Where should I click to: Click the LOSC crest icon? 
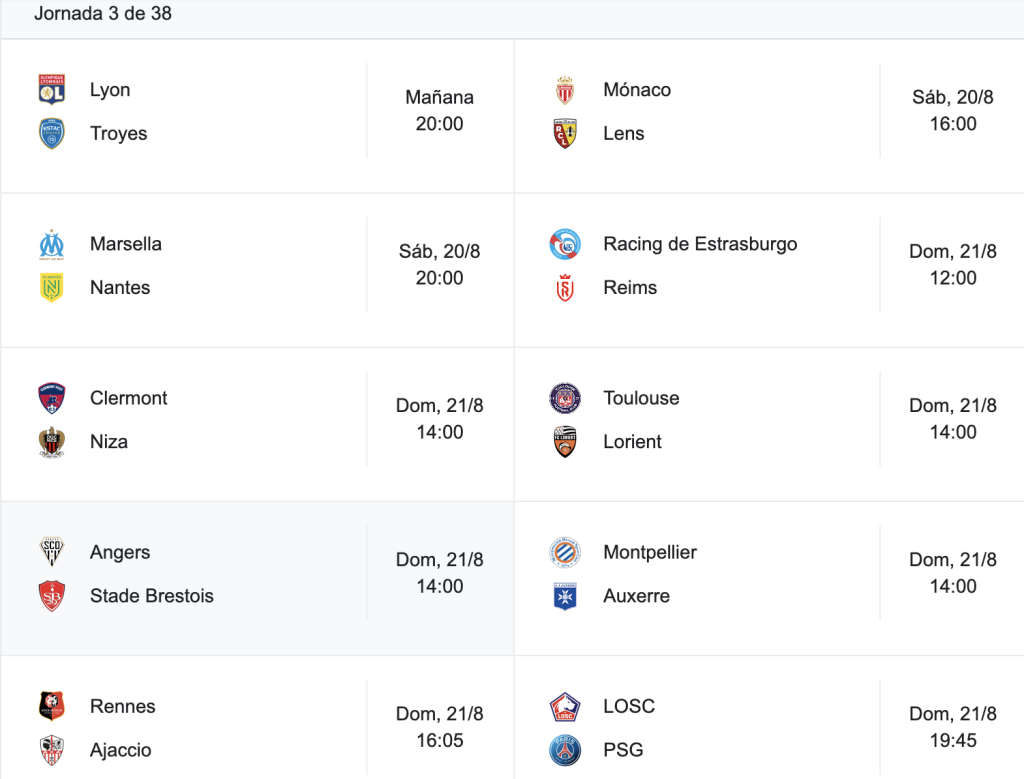[565, 707]
